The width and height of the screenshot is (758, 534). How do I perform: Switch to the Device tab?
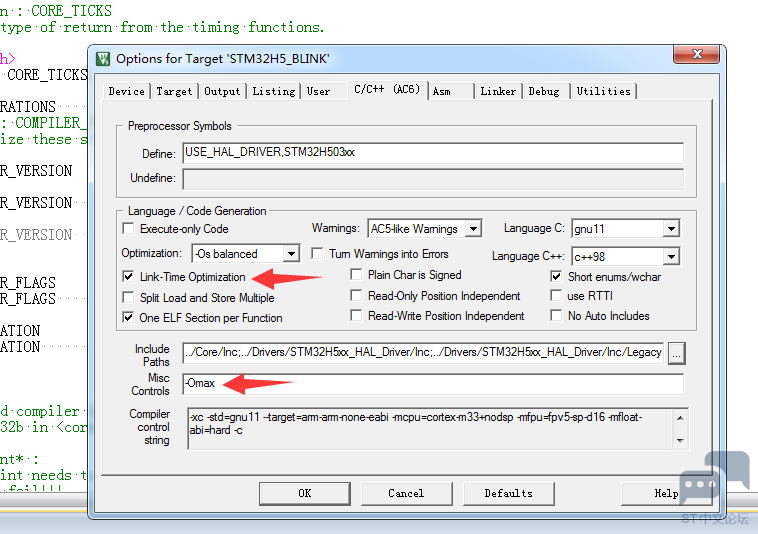[127, 91]
